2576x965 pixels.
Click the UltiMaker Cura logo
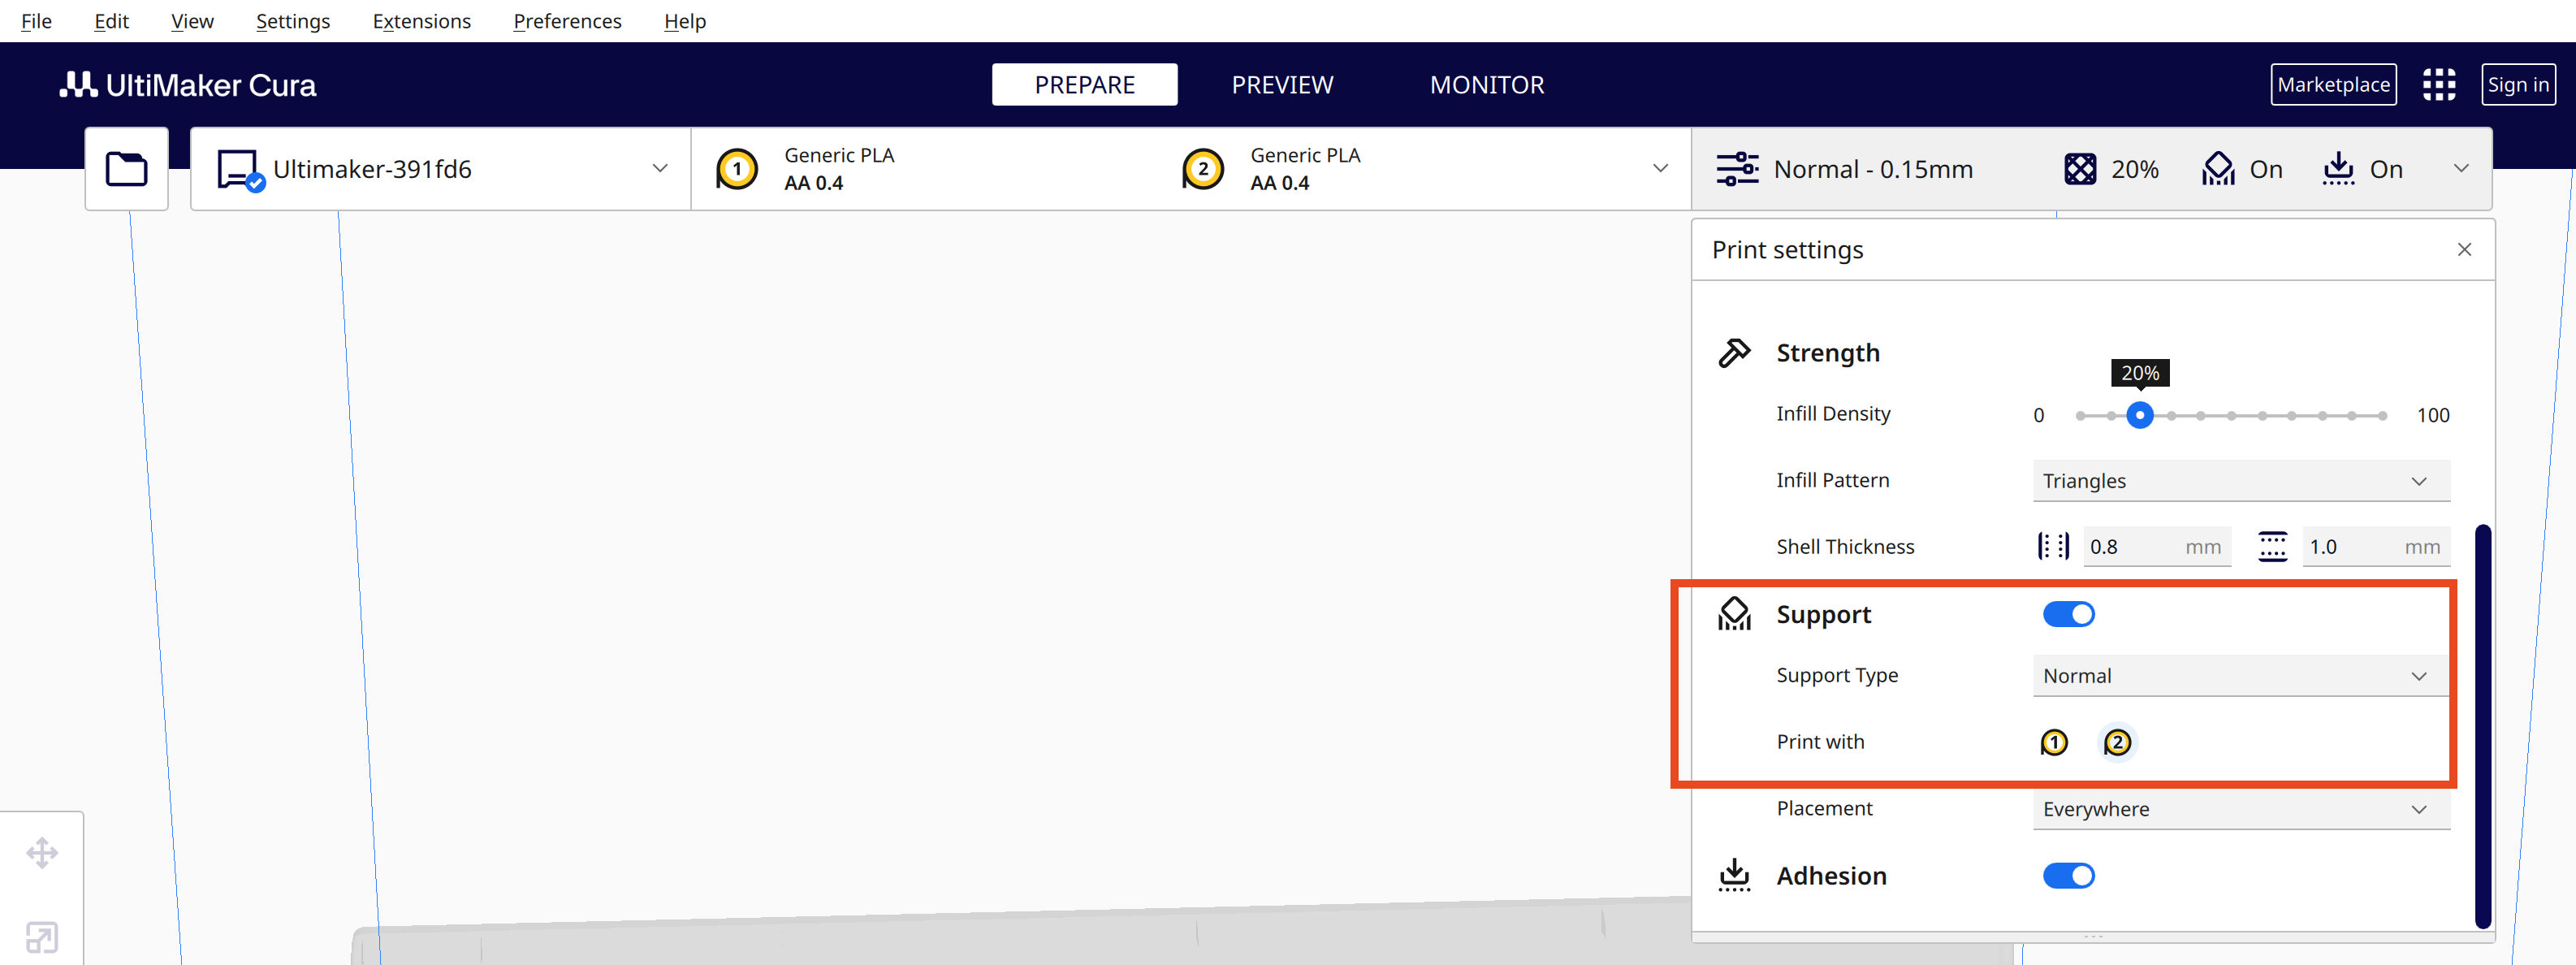188,85
